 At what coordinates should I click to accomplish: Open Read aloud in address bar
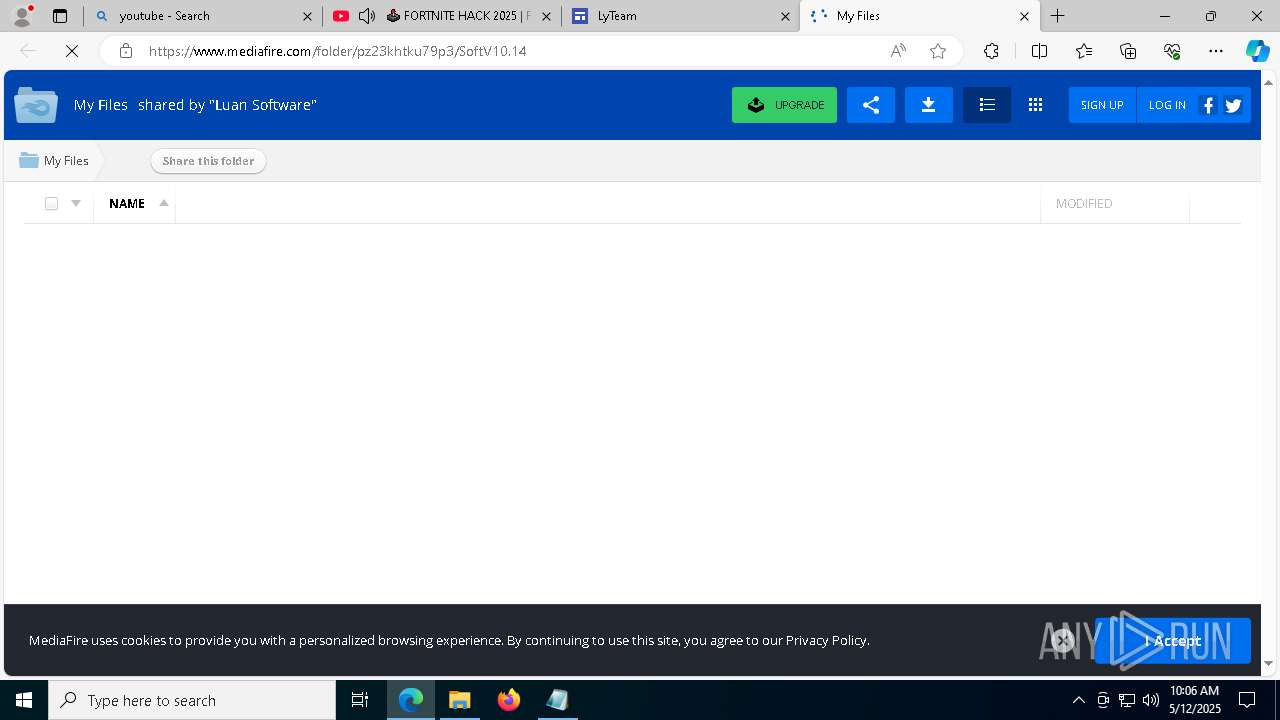(898, 51)
